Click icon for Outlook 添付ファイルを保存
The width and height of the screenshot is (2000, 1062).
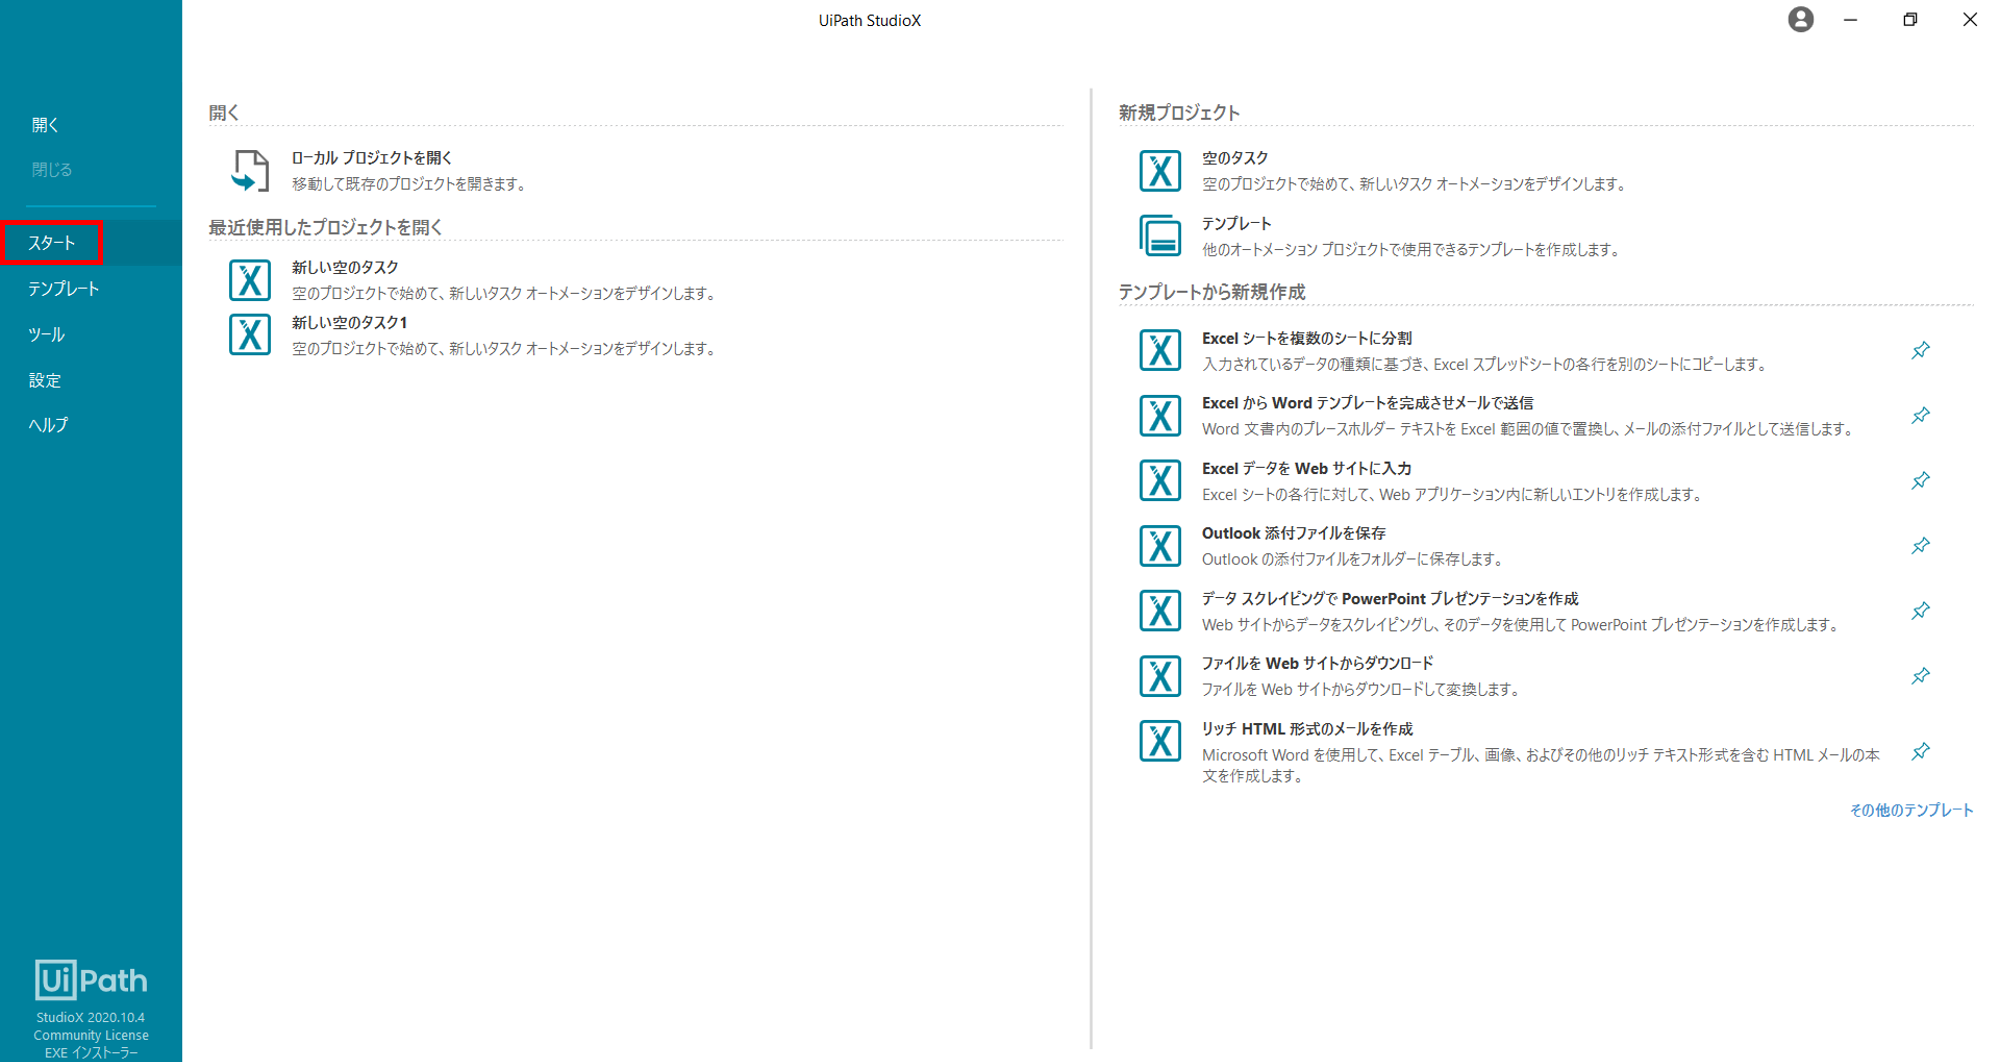1160,546
